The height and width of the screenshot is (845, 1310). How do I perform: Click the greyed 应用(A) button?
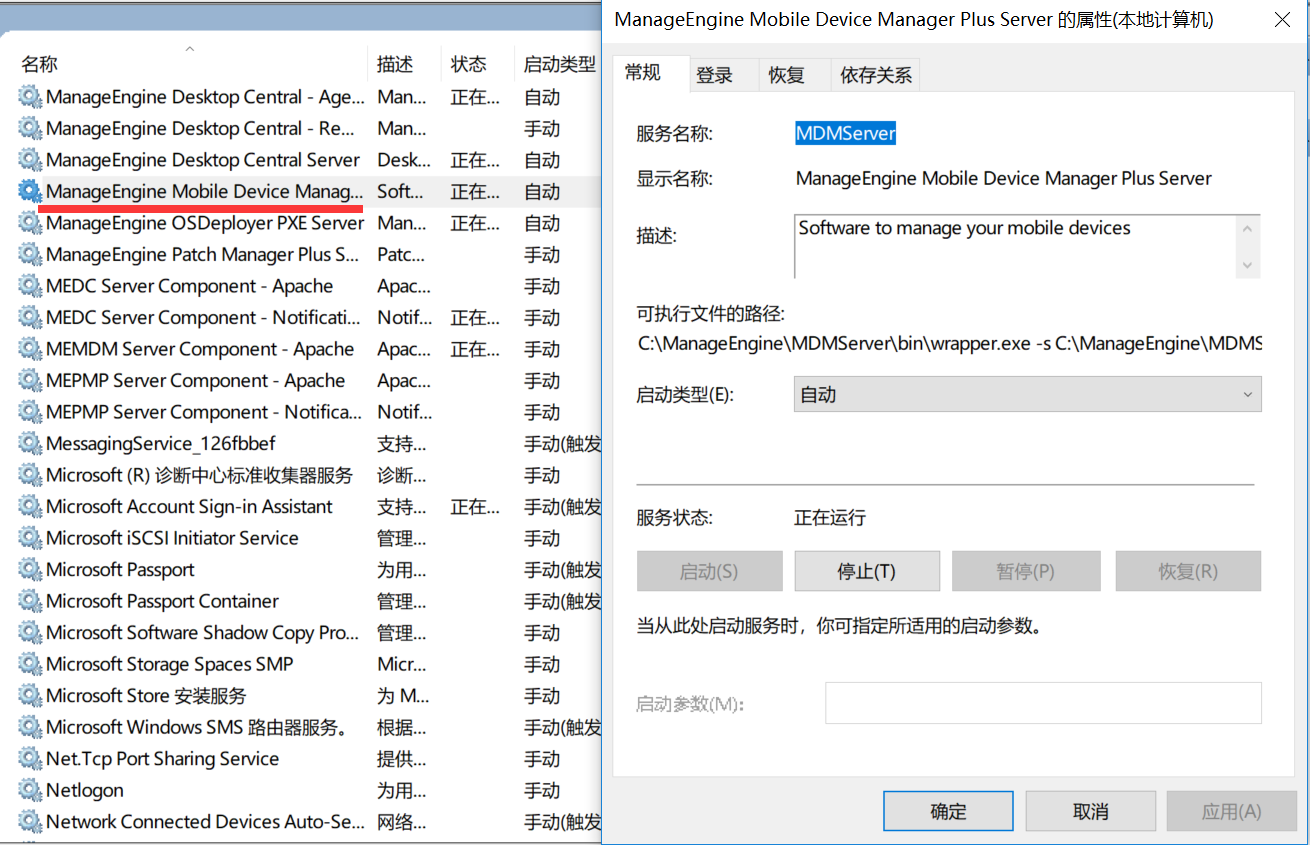tap(1231, 811)
